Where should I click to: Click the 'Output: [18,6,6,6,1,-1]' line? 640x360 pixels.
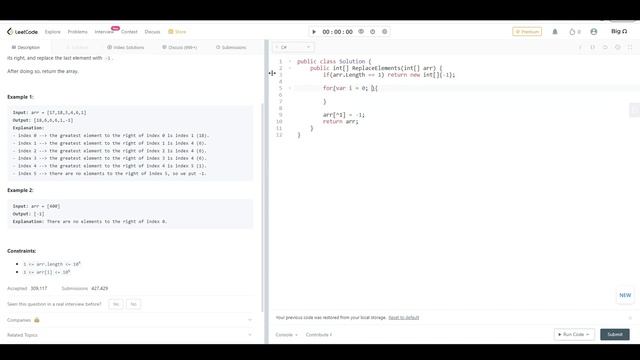coord(43,120)
